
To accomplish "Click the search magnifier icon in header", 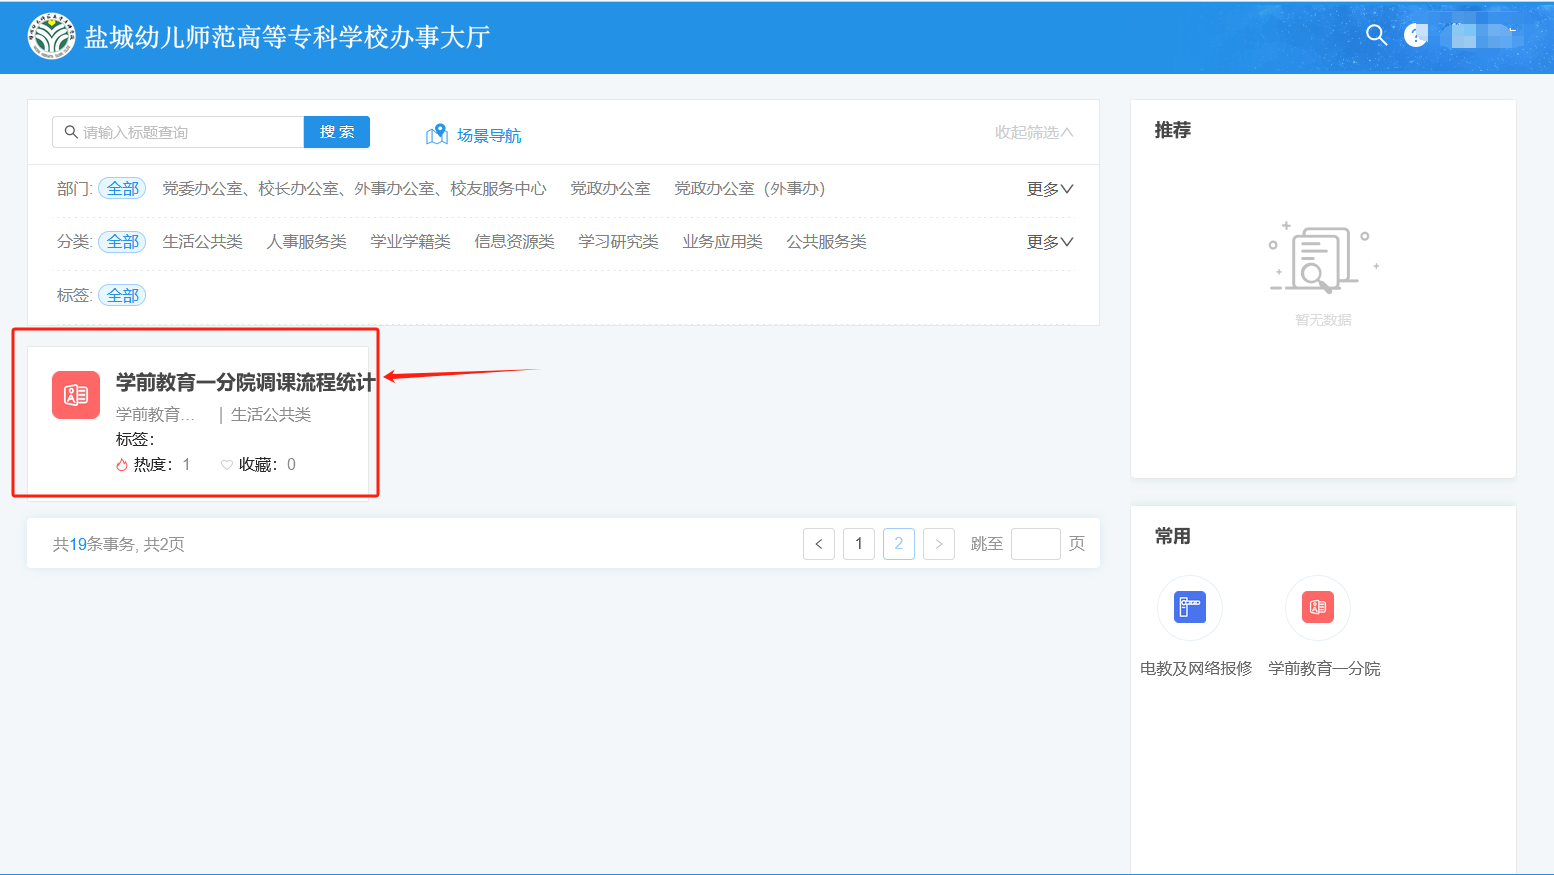I will coord(1376,35).
